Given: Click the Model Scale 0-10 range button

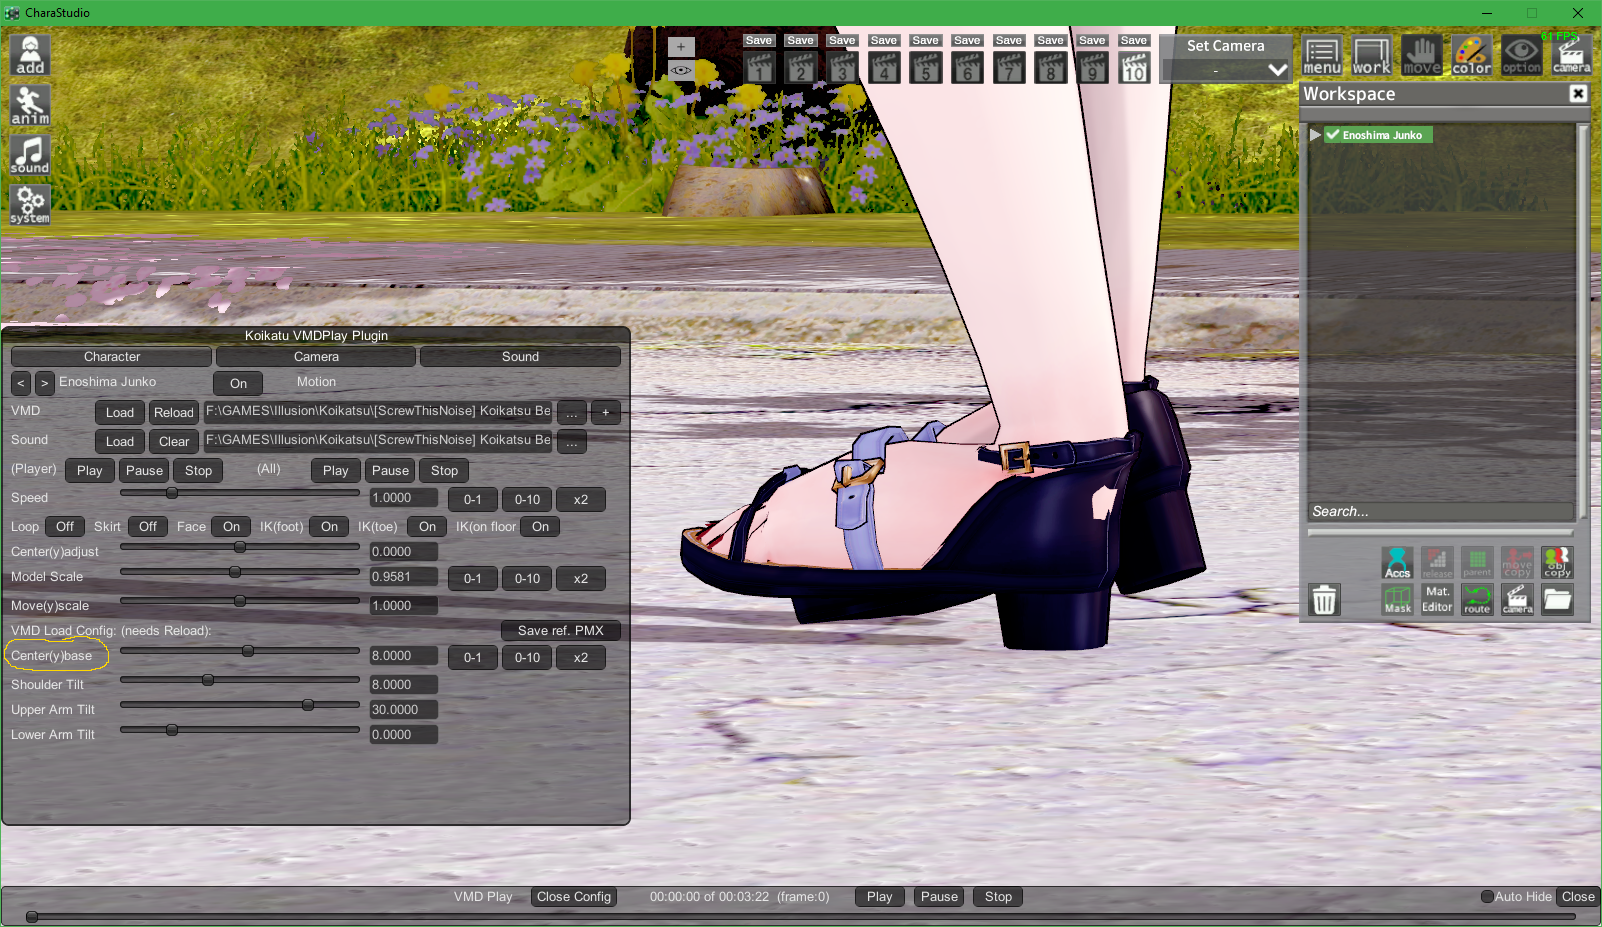Looking at the screenshot, I should coord(527,579).
